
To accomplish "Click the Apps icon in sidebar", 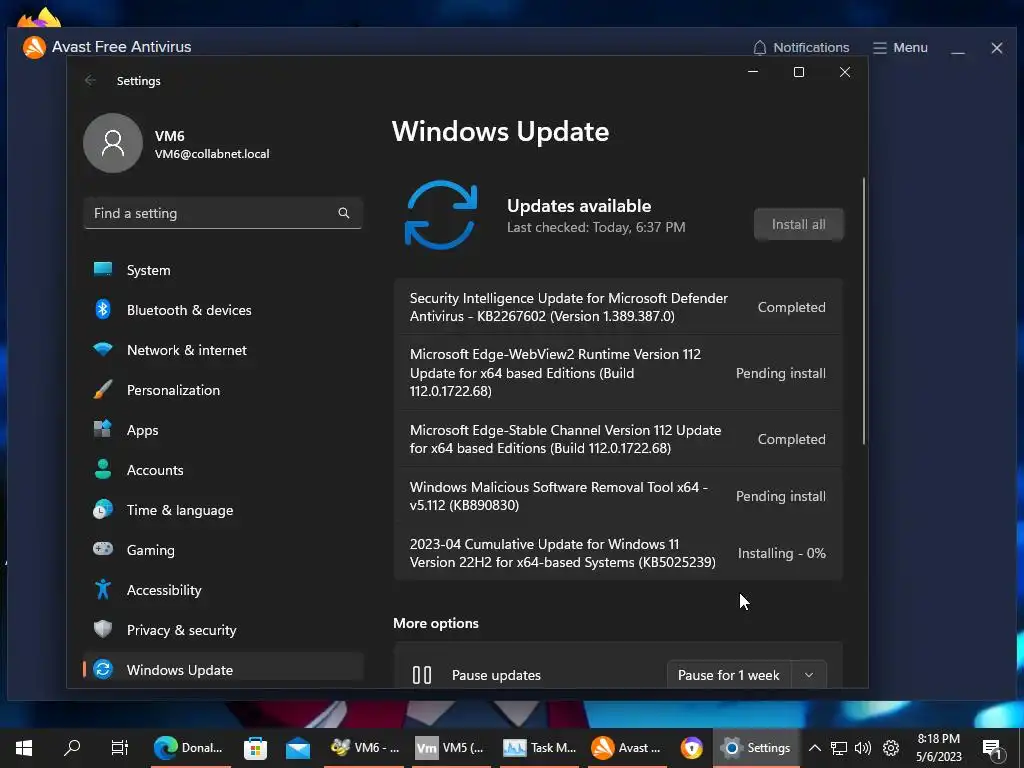I will tap(103, 430).
